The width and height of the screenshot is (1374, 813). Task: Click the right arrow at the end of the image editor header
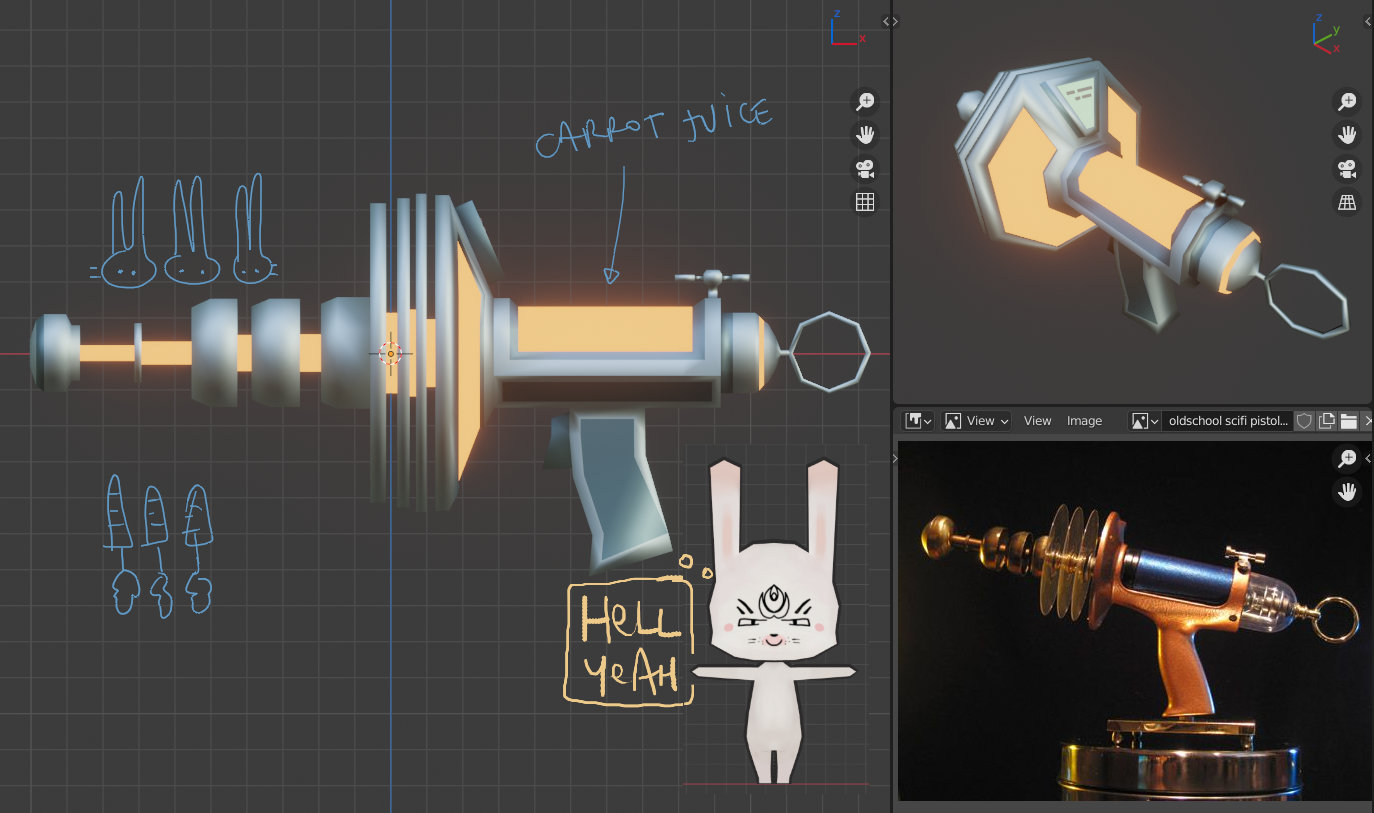[x=1368, y=420]
